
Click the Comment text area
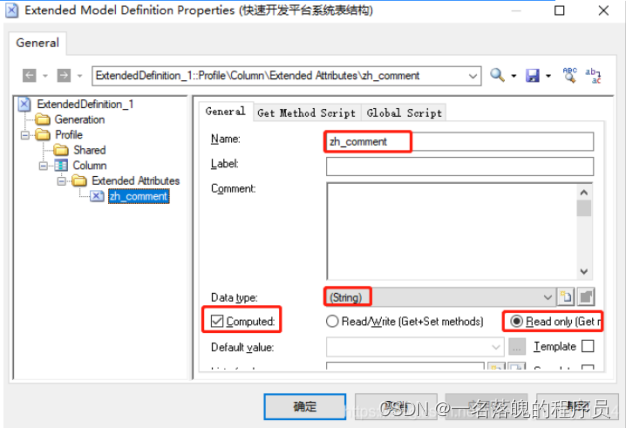[x=451, y=231]
